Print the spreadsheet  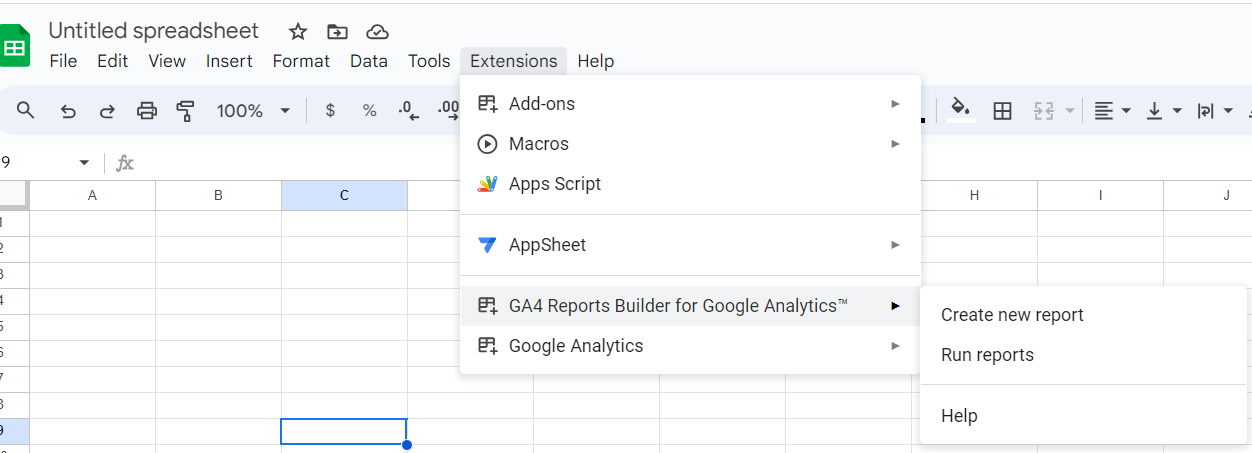[147, 111]
